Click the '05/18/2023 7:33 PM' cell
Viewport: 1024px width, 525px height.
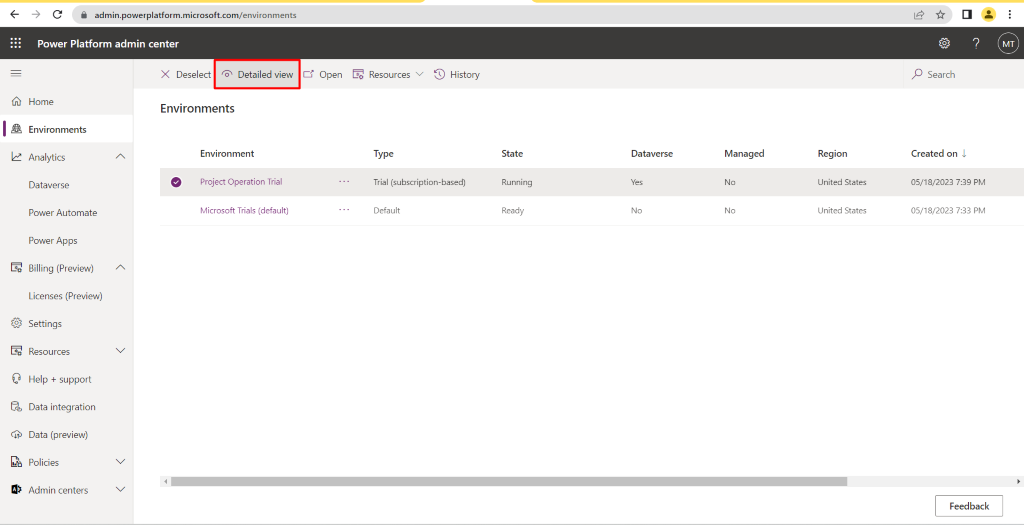click(948, 210)
